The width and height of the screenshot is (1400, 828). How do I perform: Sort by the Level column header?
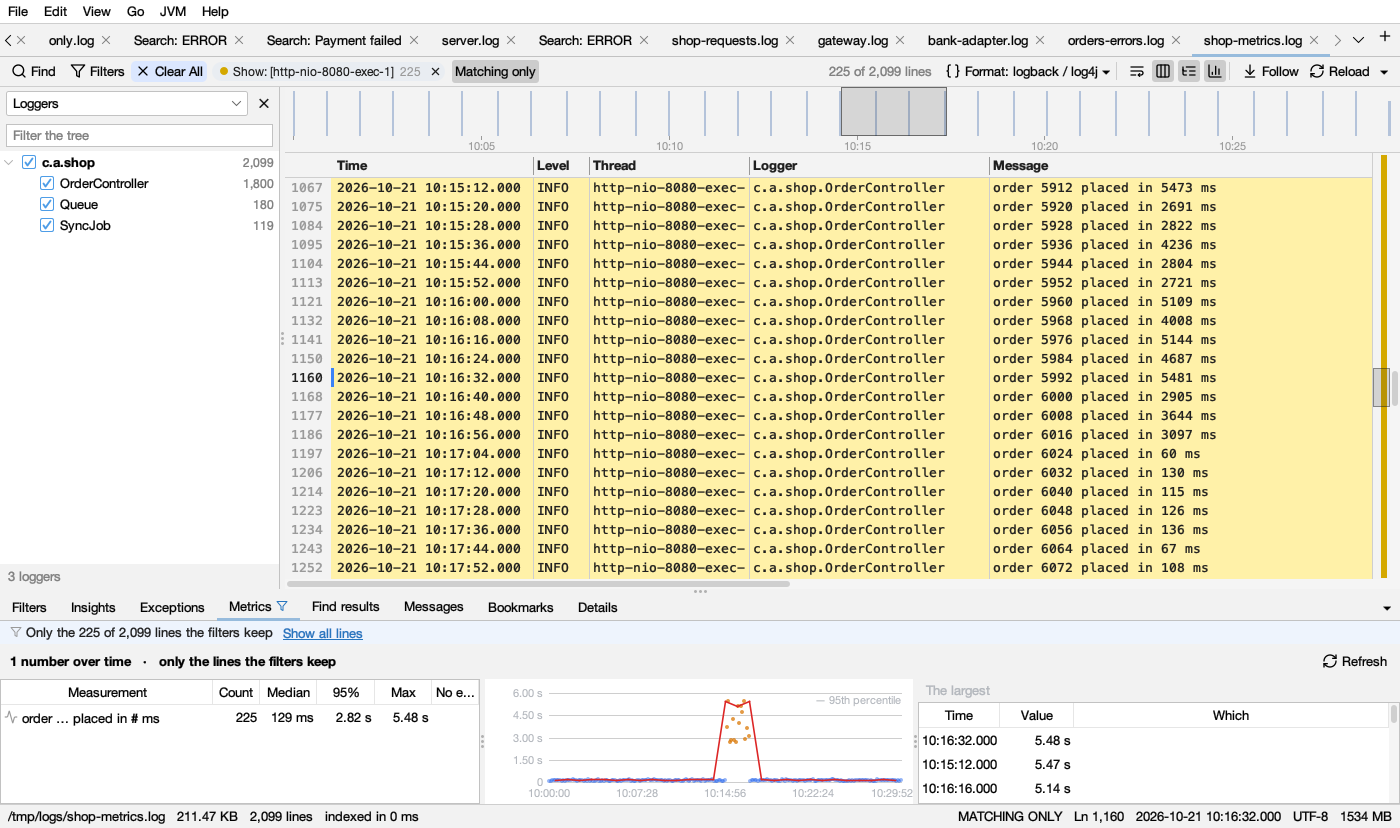(561, 165)
